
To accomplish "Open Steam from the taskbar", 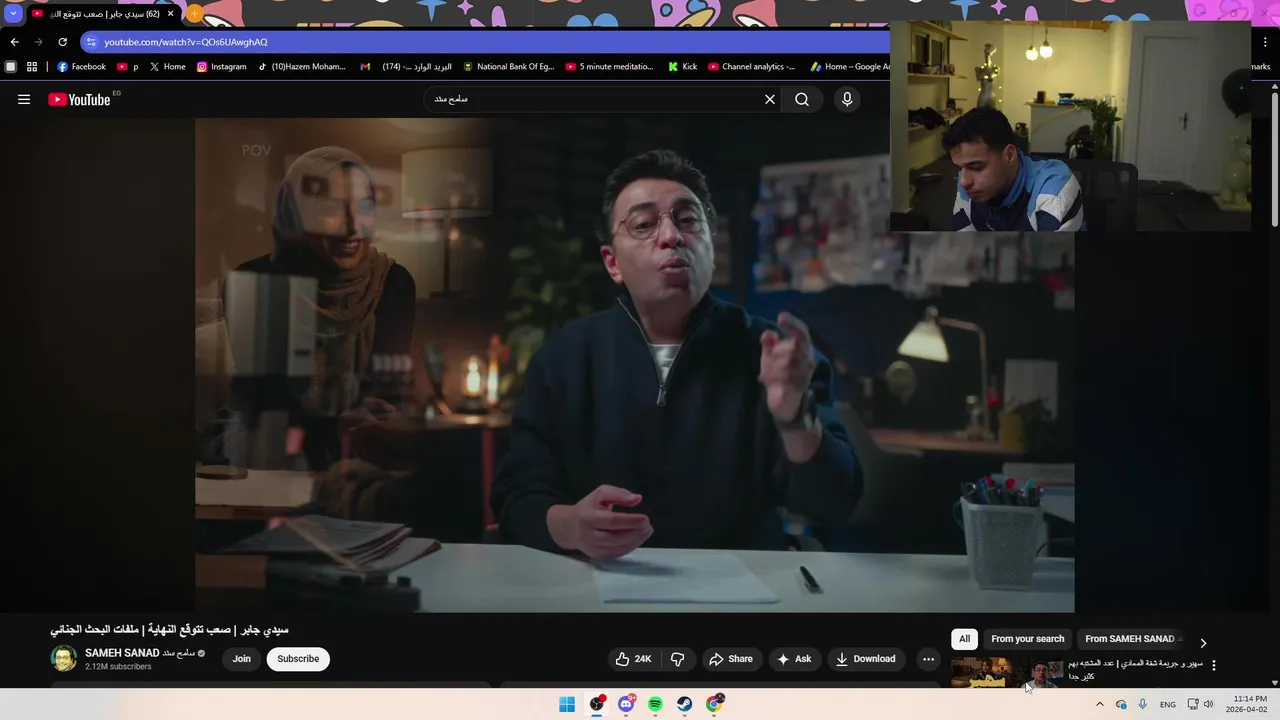I will tap(684, 704).
